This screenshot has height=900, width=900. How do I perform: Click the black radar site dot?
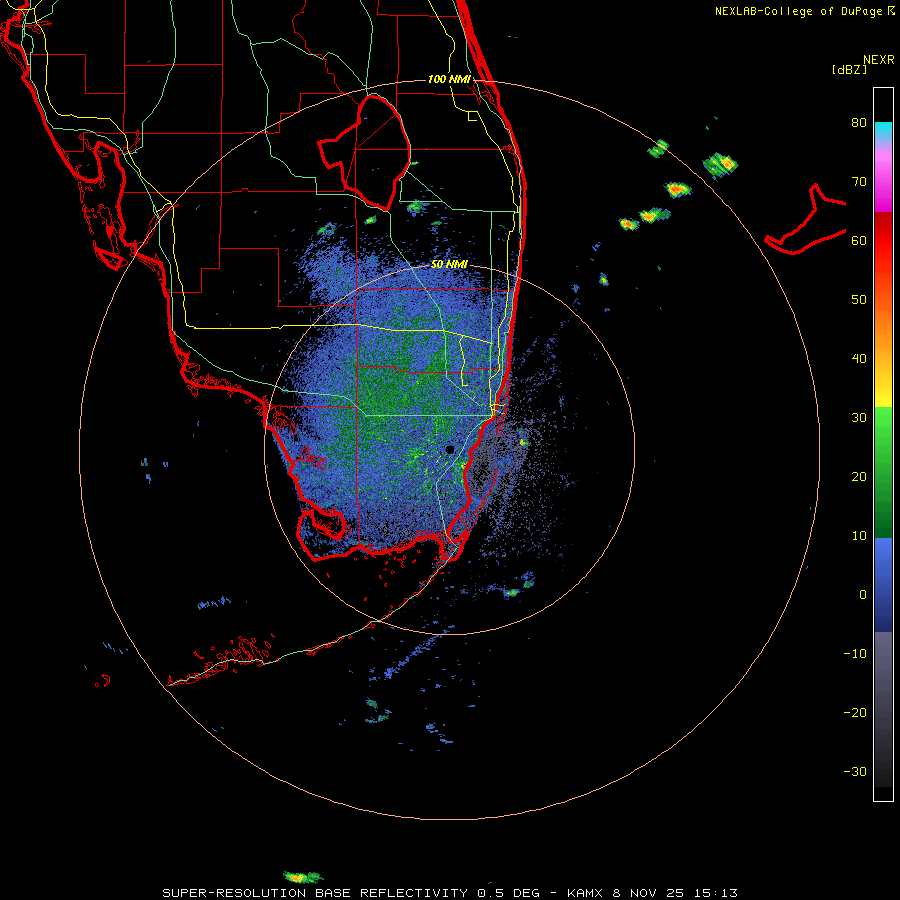click(450, 449)
